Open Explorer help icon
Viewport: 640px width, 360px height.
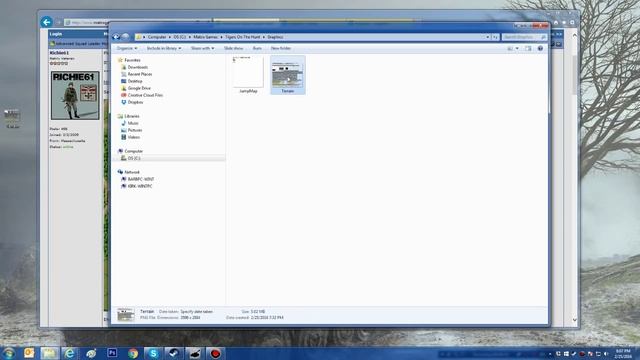(x=540, y=48)
